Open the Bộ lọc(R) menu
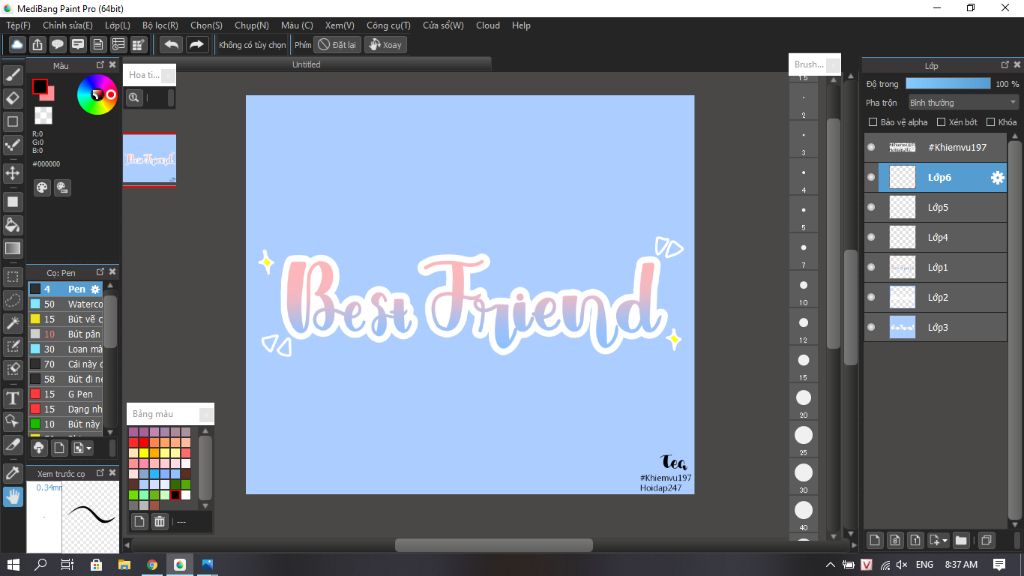 [x=160, y=25]
